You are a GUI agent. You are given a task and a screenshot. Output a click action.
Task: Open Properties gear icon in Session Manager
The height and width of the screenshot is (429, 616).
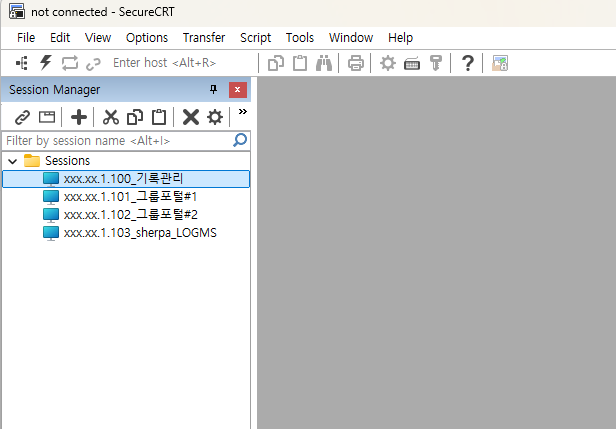click(215, 117)
